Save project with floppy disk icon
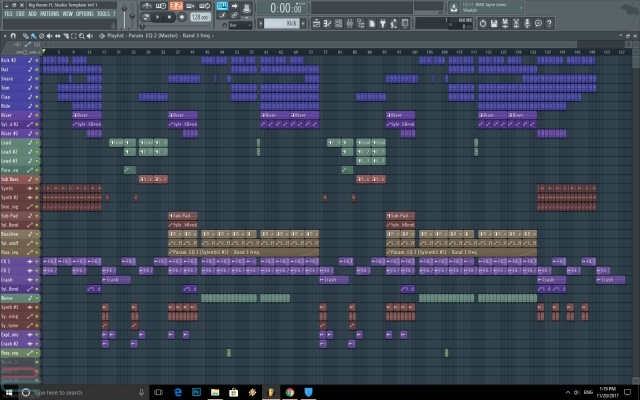This screenshot has width=640, height=400. point(494,24)
